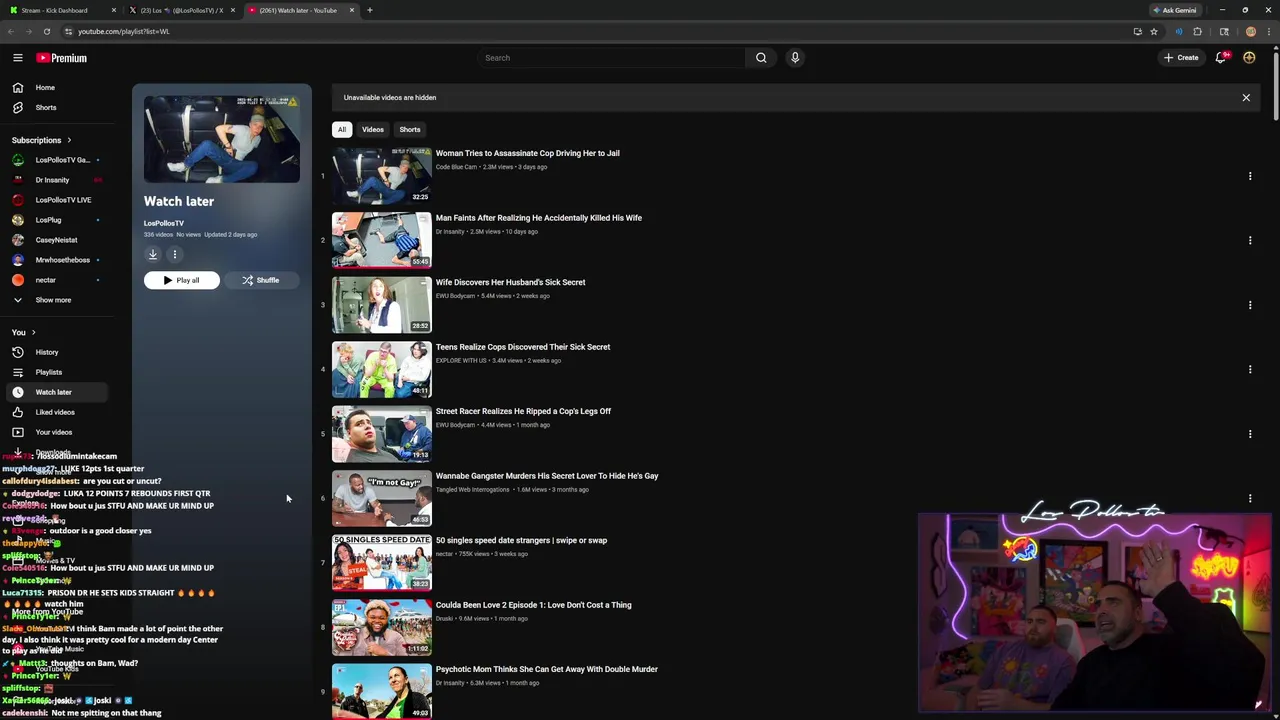1280x720 pixels.
Task: Bookmark this page with the star icon
Action: 1153,31
